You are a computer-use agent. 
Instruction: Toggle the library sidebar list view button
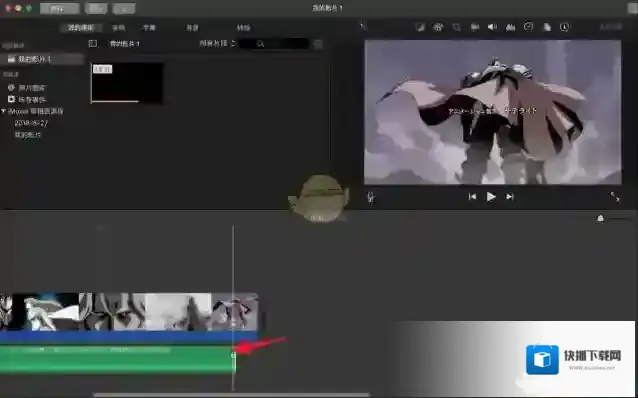pos(93,43)
